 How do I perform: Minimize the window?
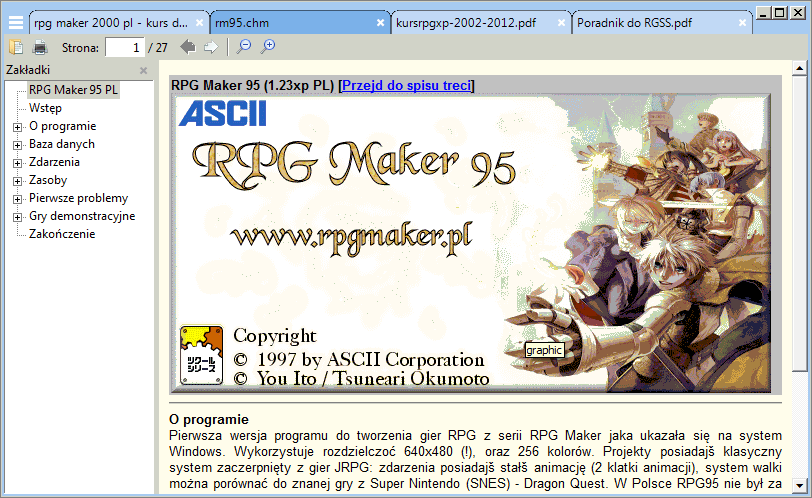tap(762, 12)
